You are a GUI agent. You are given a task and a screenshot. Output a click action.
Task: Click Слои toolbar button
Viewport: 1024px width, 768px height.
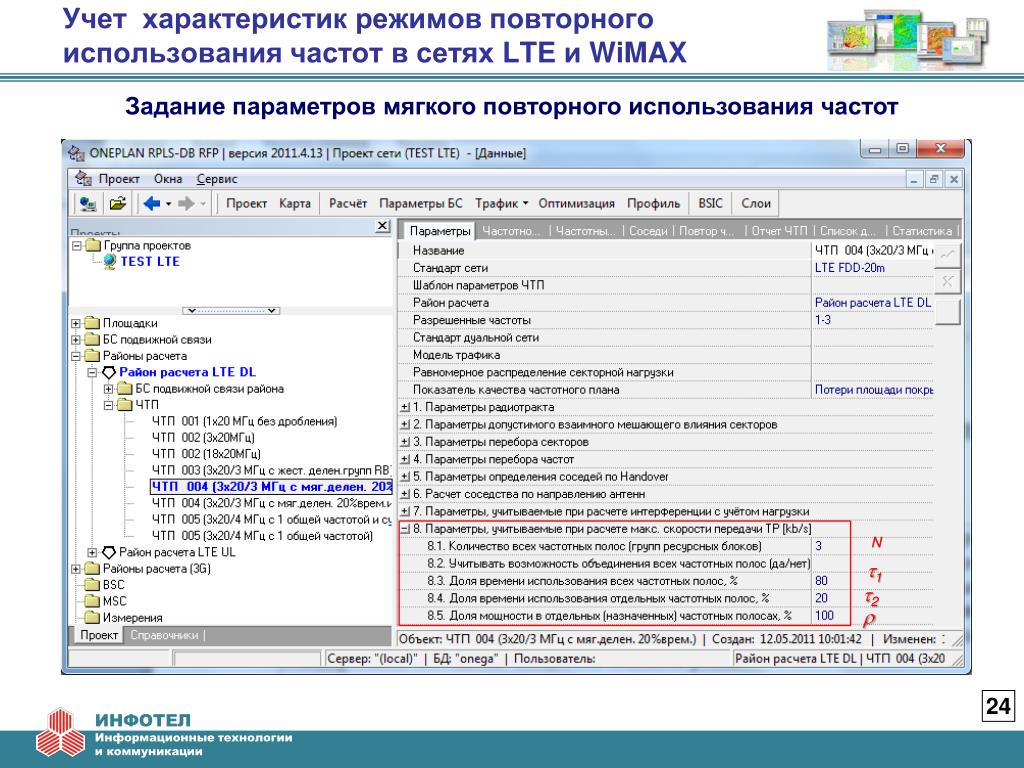tap(756, 204)
